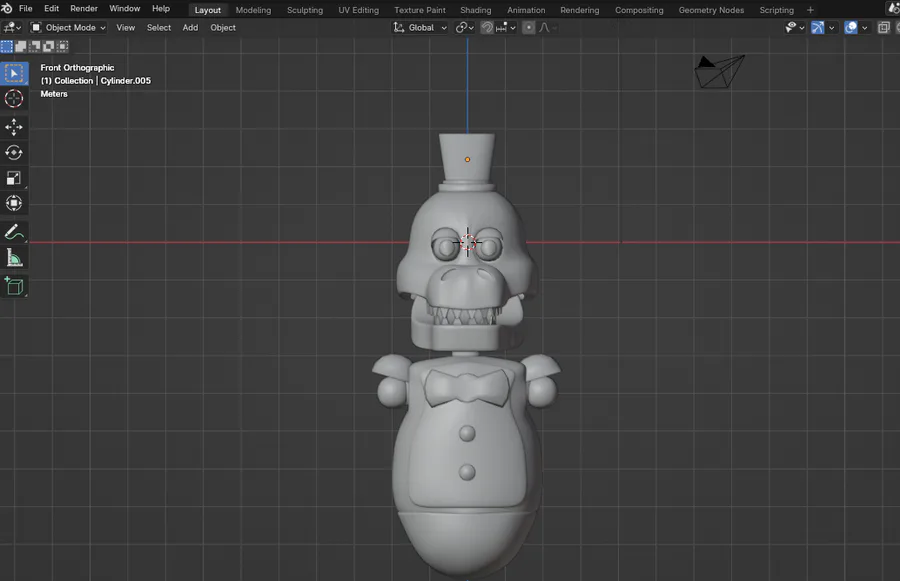Select the Scale tool
This screenshot has height=581, width=900.
(x=14, y=178)
